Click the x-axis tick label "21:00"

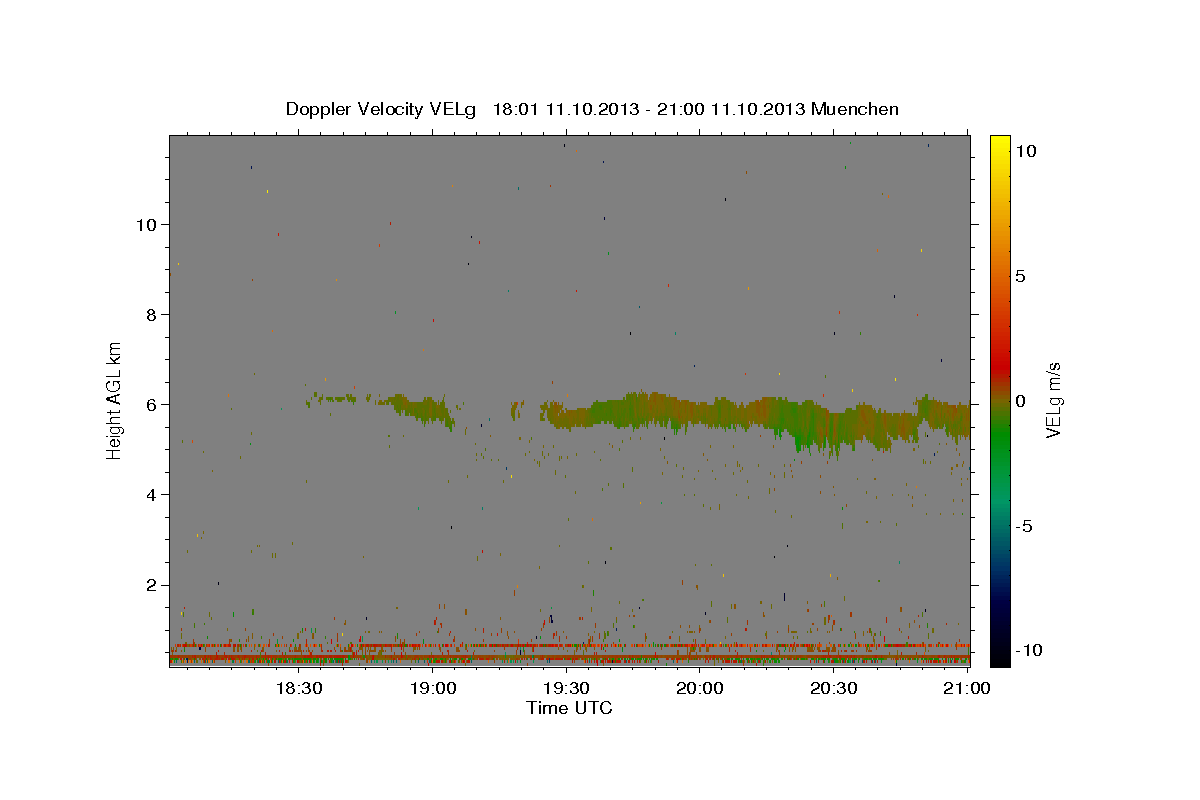coord(968,689)
